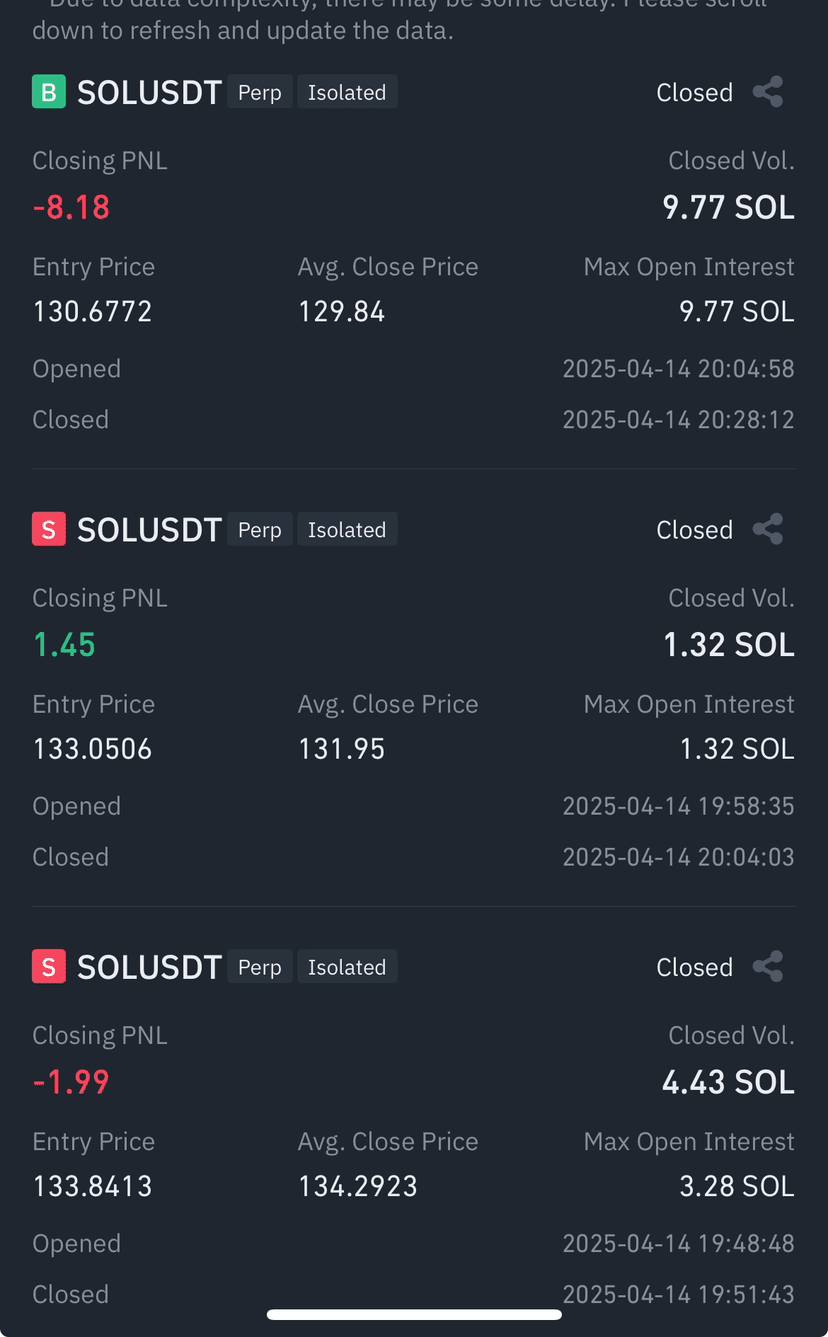Tap the Isolated tag on the first trade
Image resolution: width=828 pixels, height=1337 pixels.
pyautogui.click(x=347, y=92)
